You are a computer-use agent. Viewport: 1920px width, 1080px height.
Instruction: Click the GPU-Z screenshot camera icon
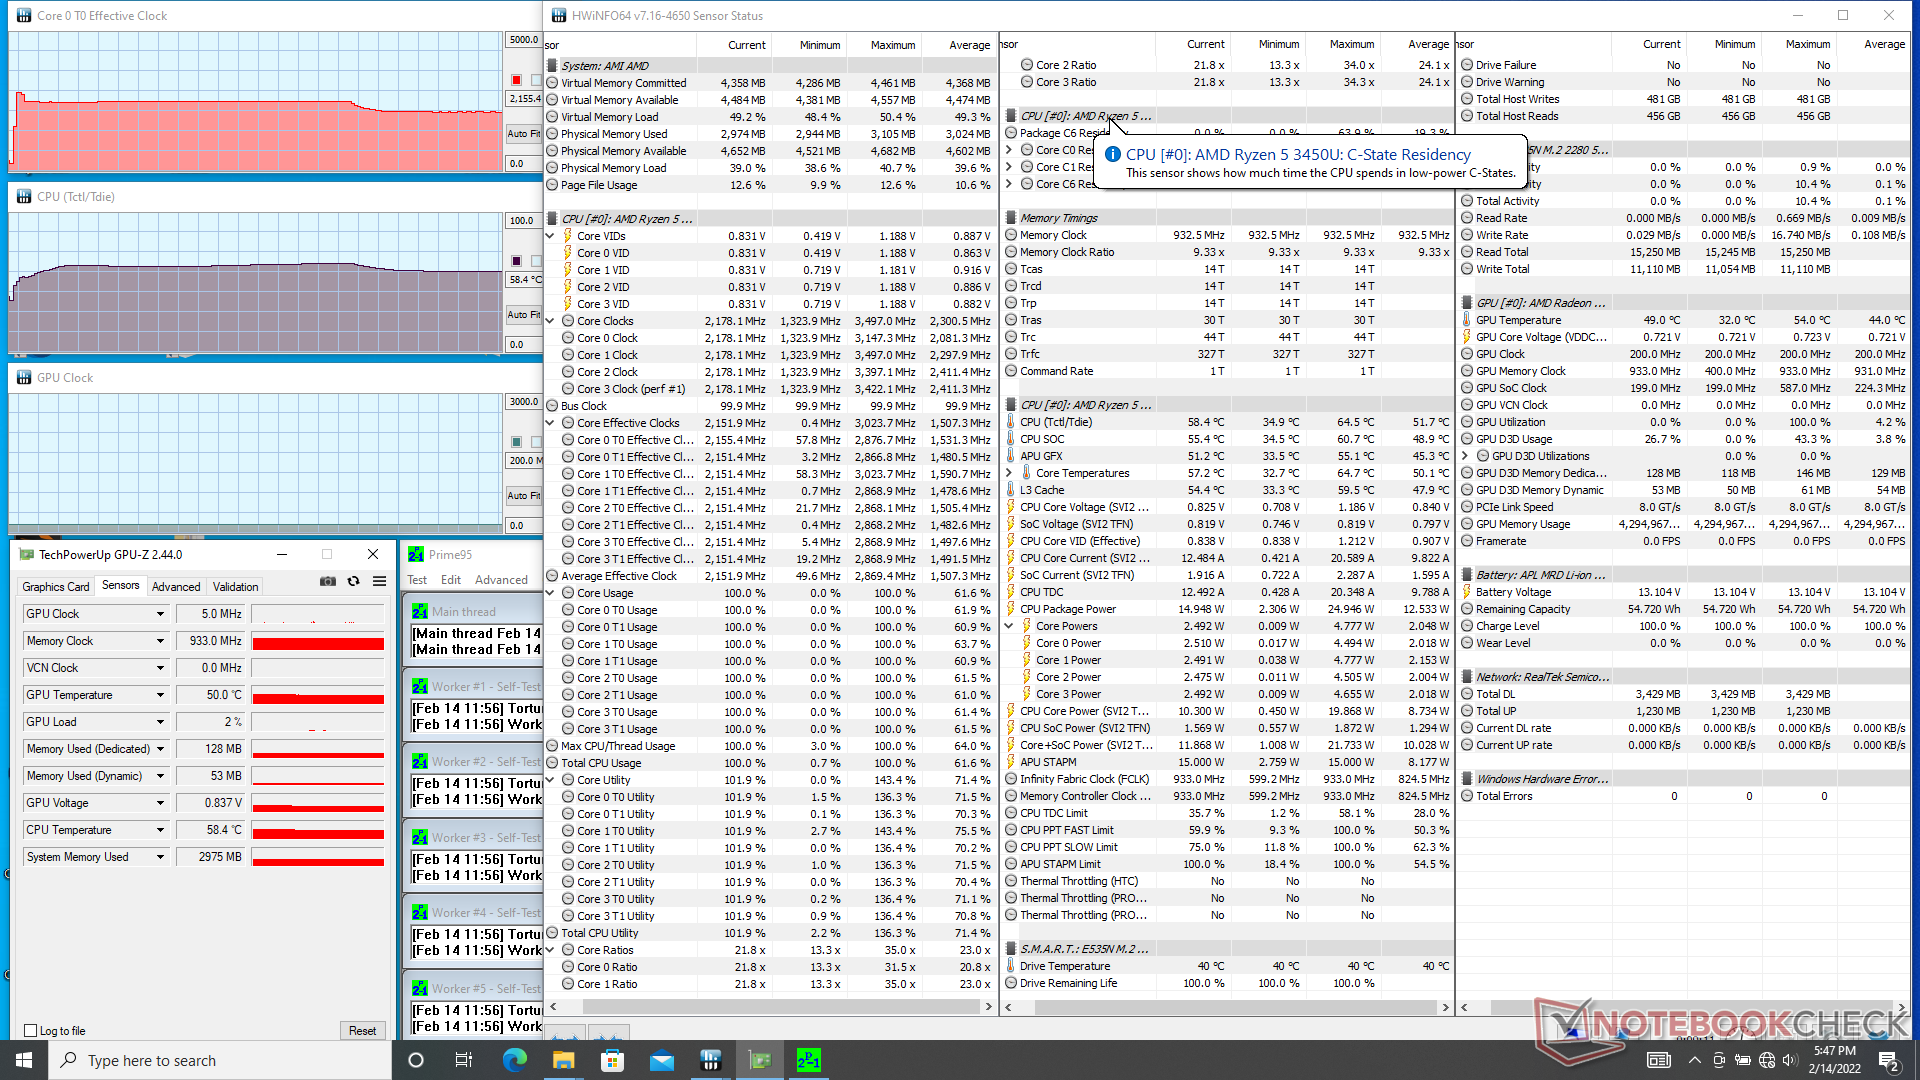328,581
